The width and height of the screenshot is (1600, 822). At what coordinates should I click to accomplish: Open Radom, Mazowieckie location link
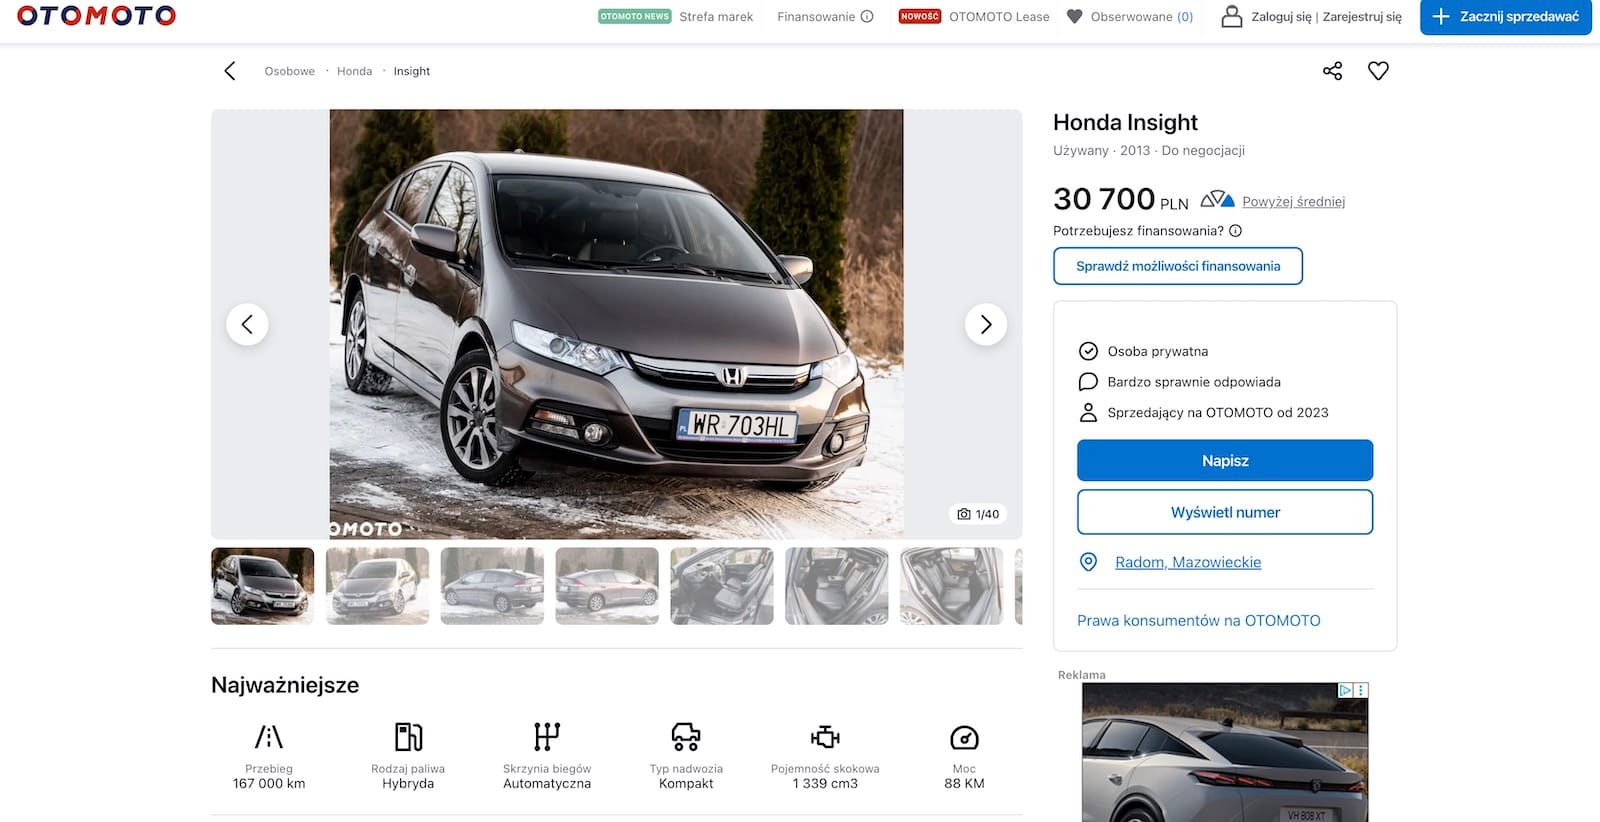pyautogui.click(x=1188, y=562)
